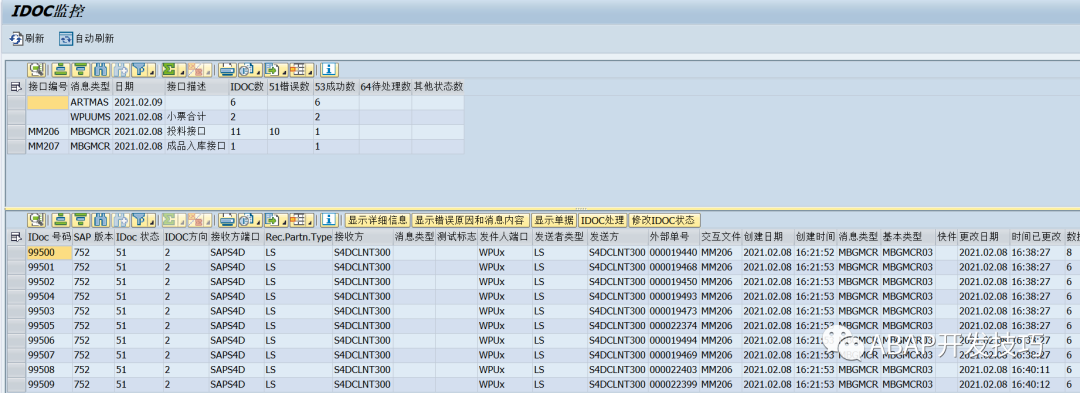Open Details magnifier icon in lower grid toolbar

[37, 220]
